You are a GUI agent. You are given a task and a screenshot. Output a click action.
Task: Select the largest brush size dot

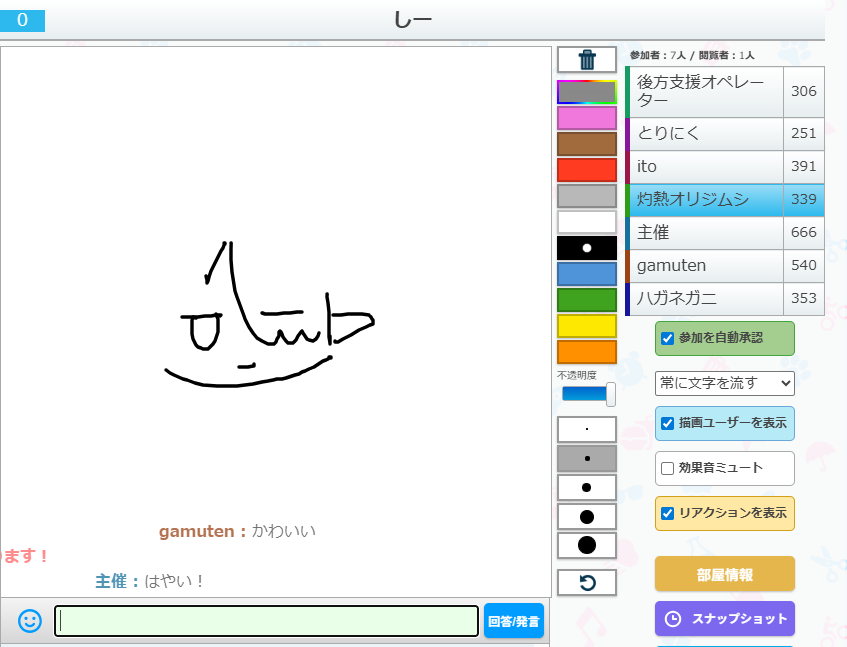[587, 545]
